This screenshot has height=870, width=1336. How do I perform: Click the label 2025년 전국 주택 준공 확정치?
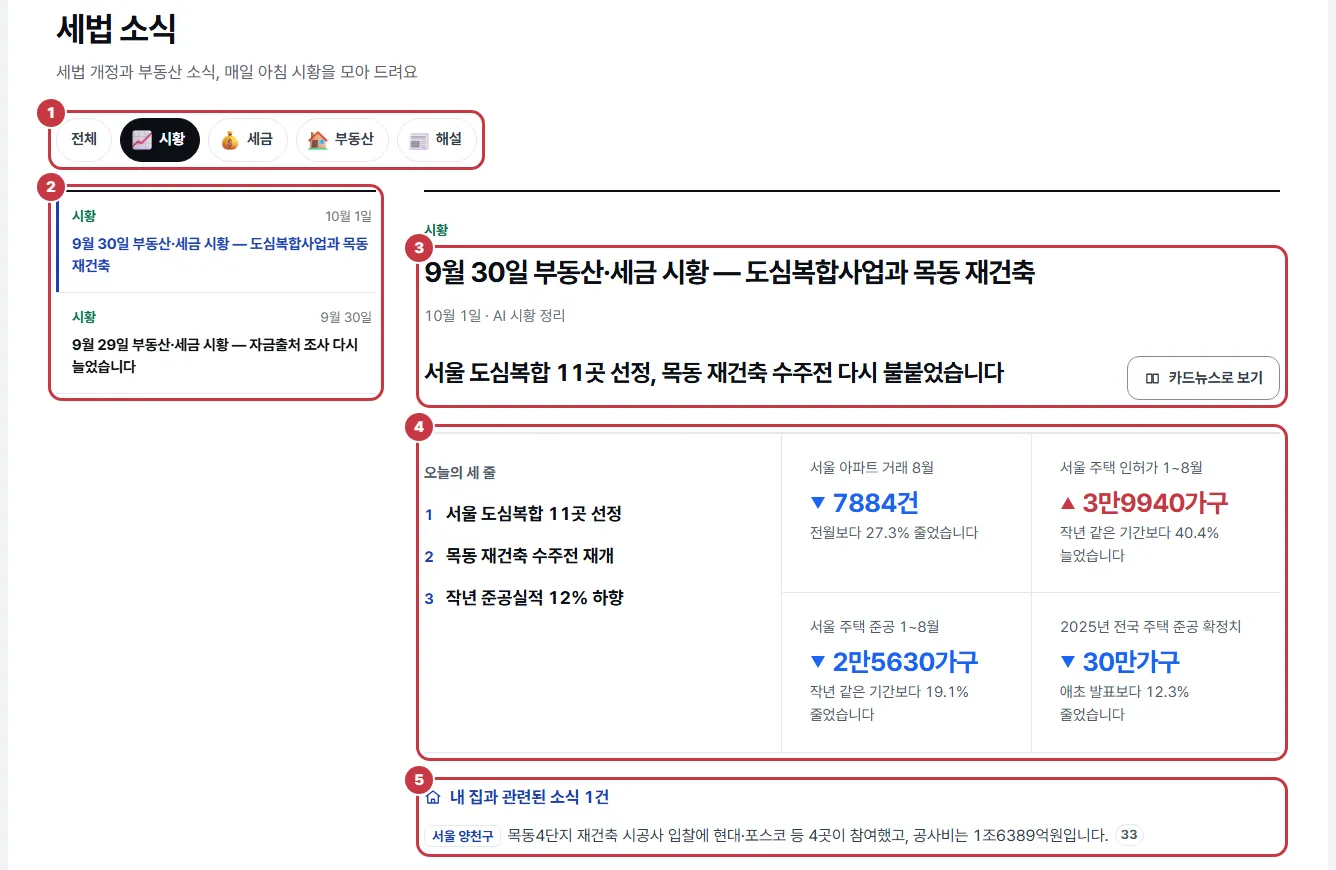(1150, 627)
